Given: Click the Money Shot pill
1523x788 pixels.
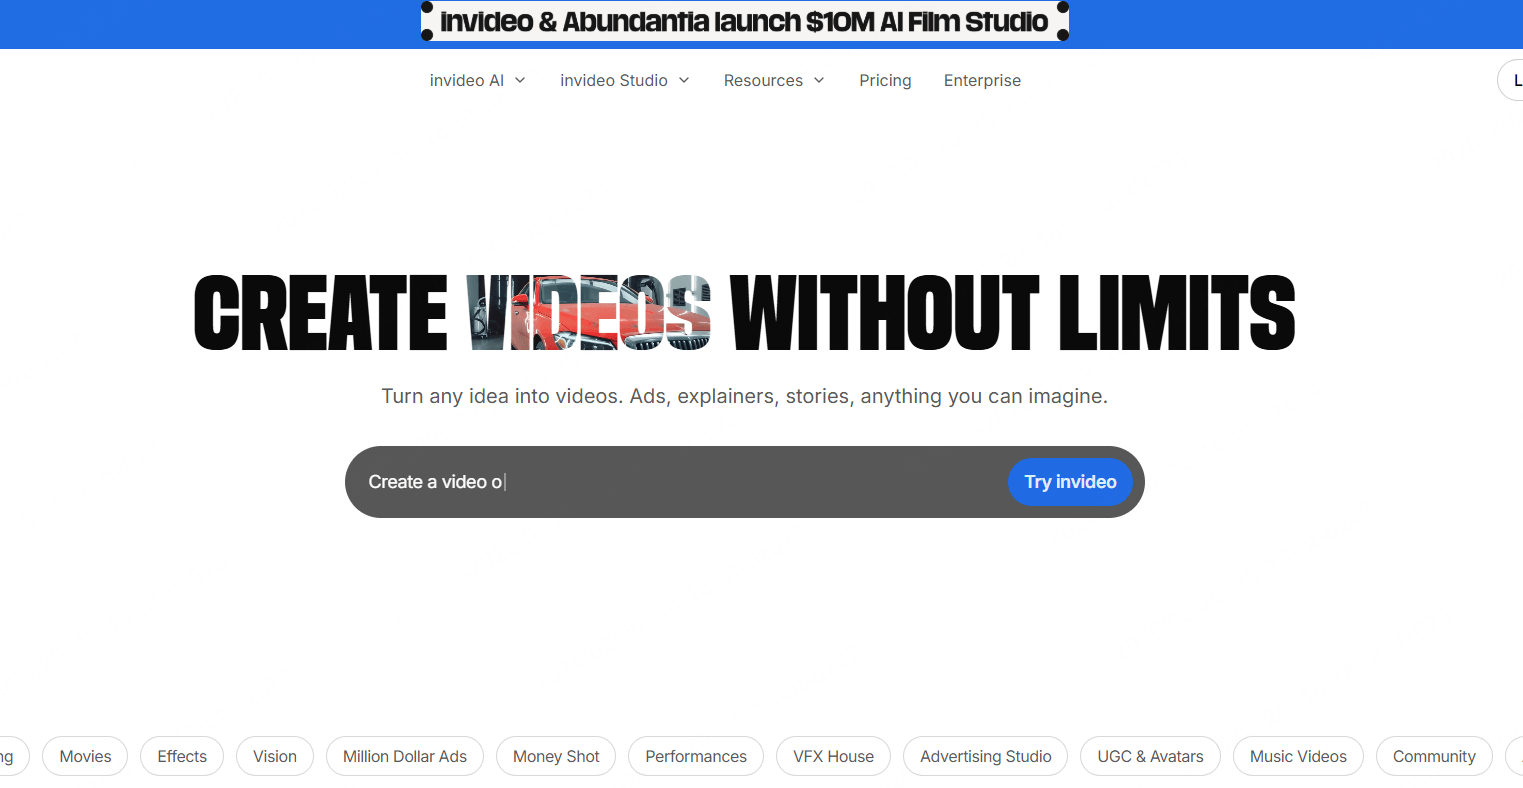Looking at the screenshot, I should tap(555, 756).
